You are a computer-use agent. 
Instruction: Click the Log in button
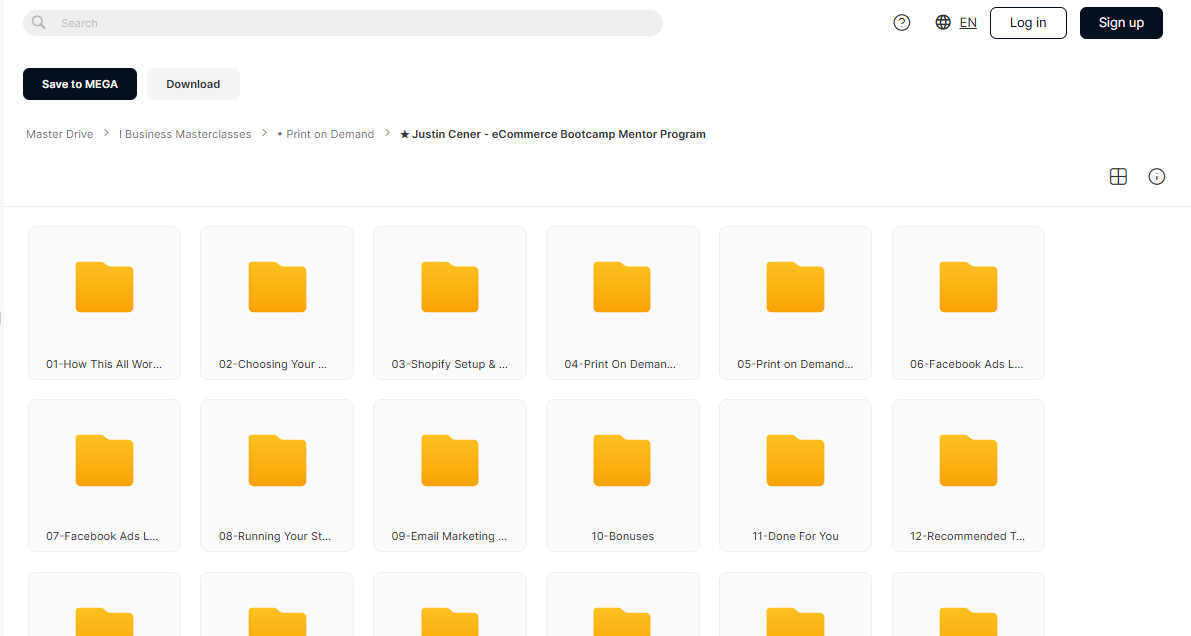[x=1028, y=23]
